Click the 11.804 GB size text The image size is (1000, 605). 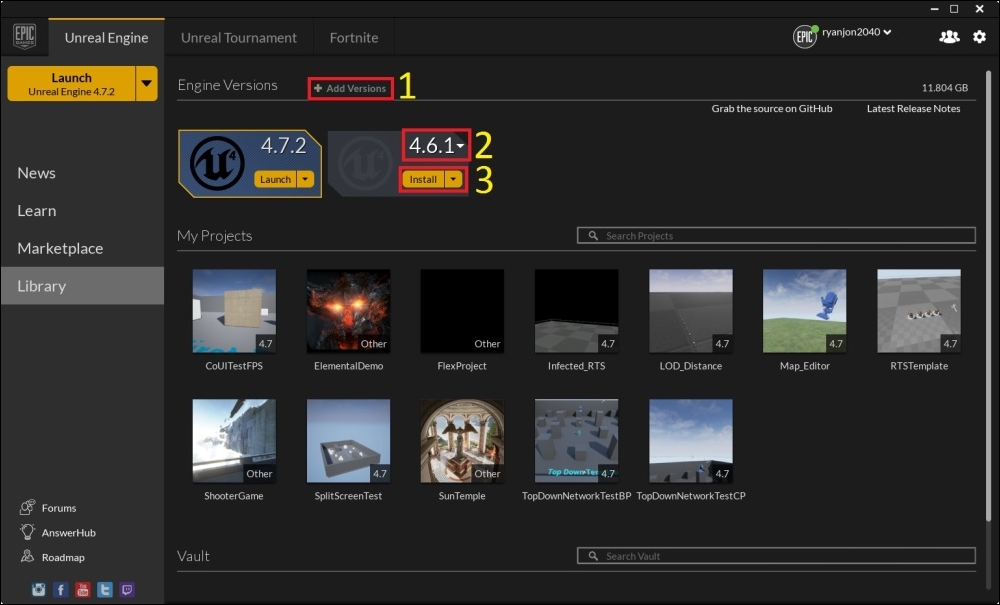pyautogui.click(x=945, y=88)
